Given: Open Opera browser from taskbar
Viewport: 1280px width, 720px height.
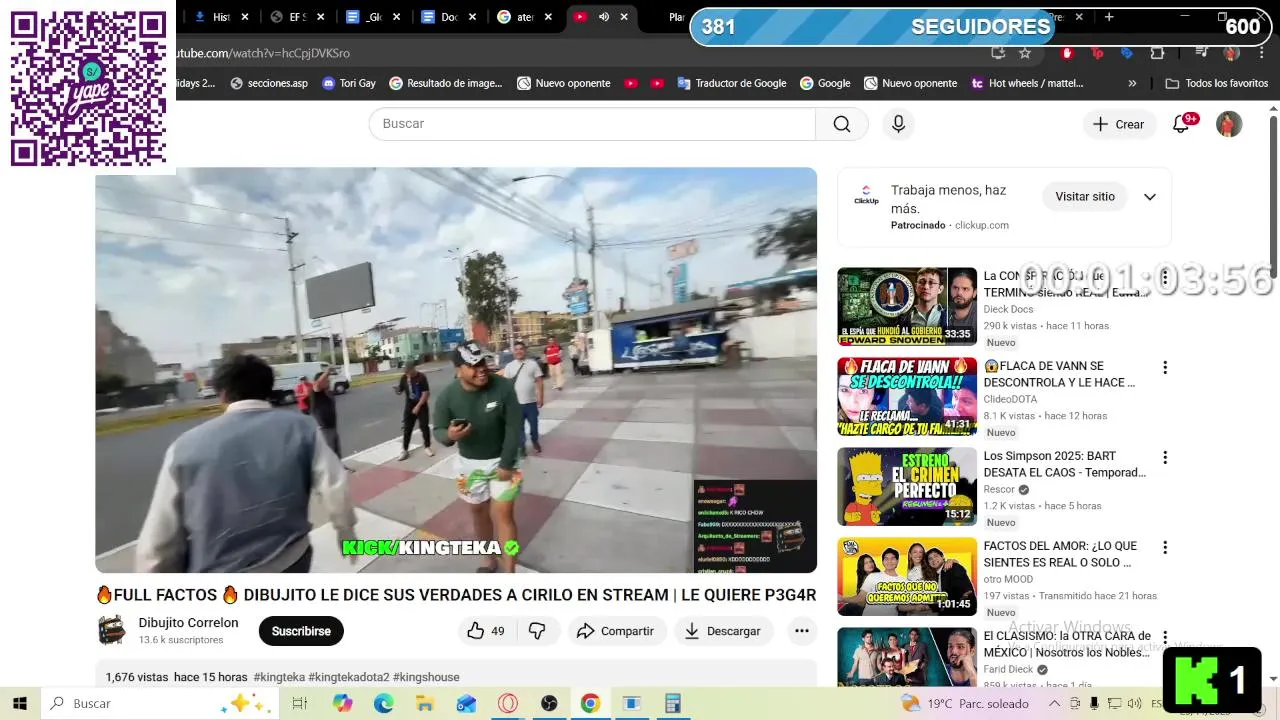Looking at the screenshot, I should 508,703.
